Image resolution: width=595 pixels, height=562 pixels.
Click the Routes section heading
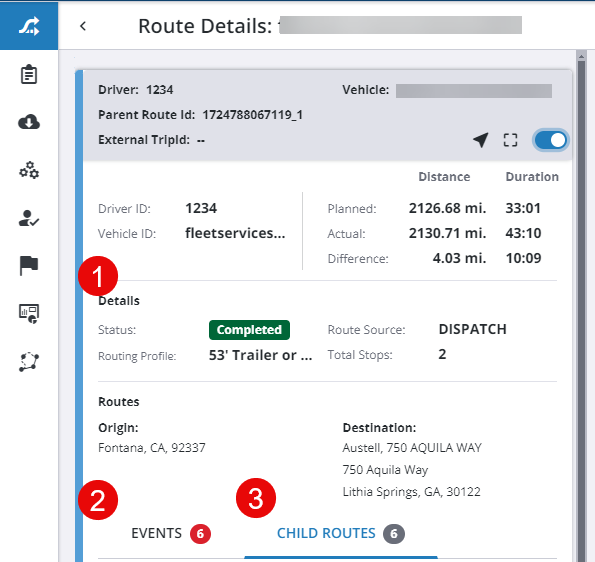pyautogui.click(x=119, y=401)
